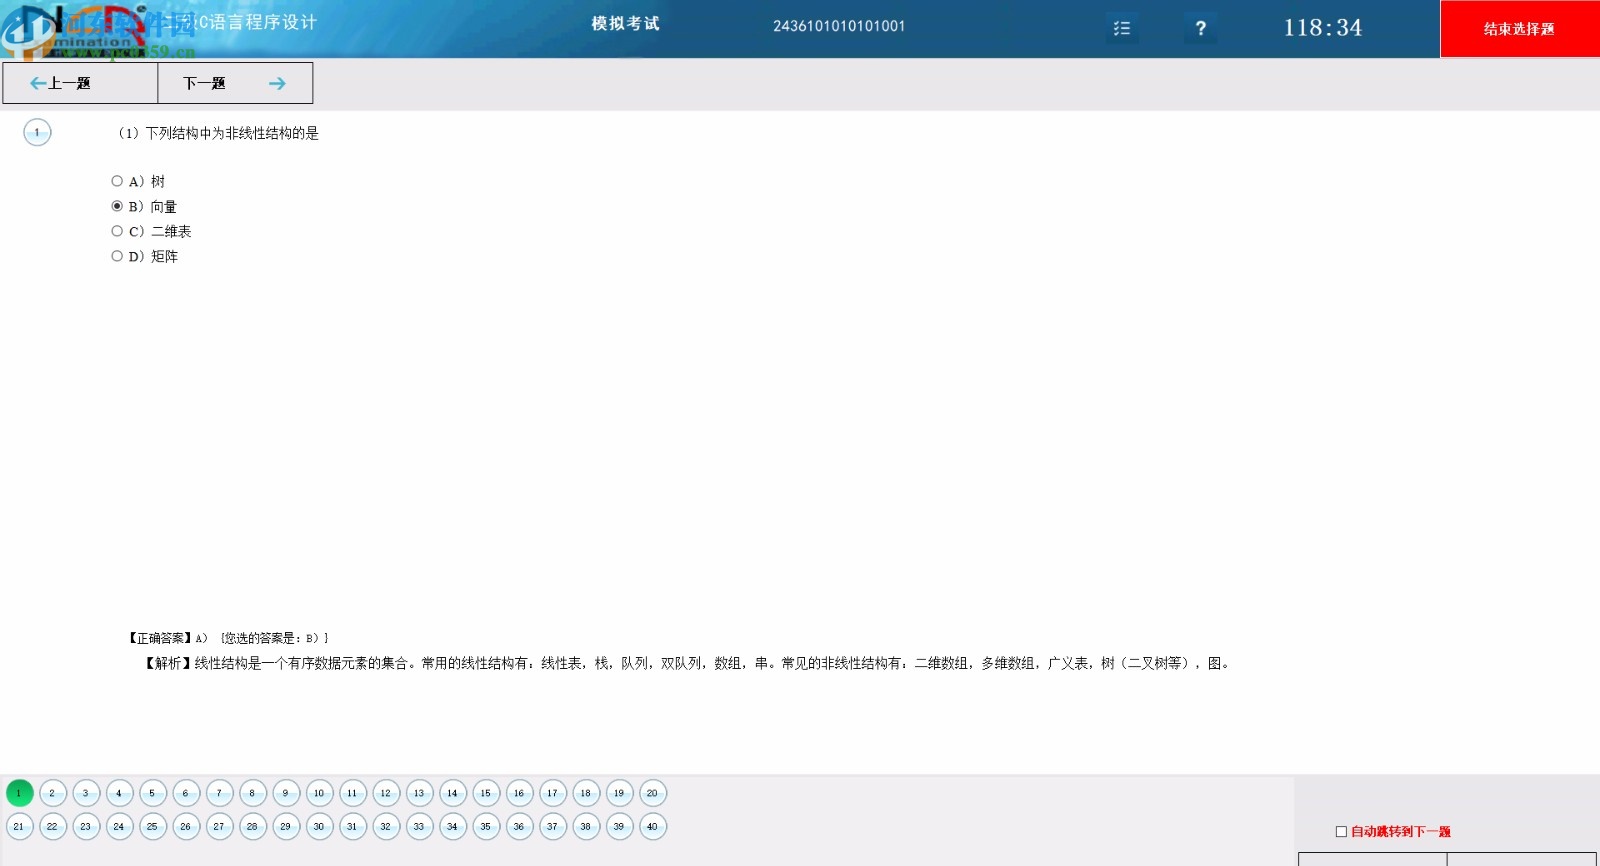Select answer A) 树
Viewport: 1600px width, 866px height.
pyautogui.click(x=117, y=181)
